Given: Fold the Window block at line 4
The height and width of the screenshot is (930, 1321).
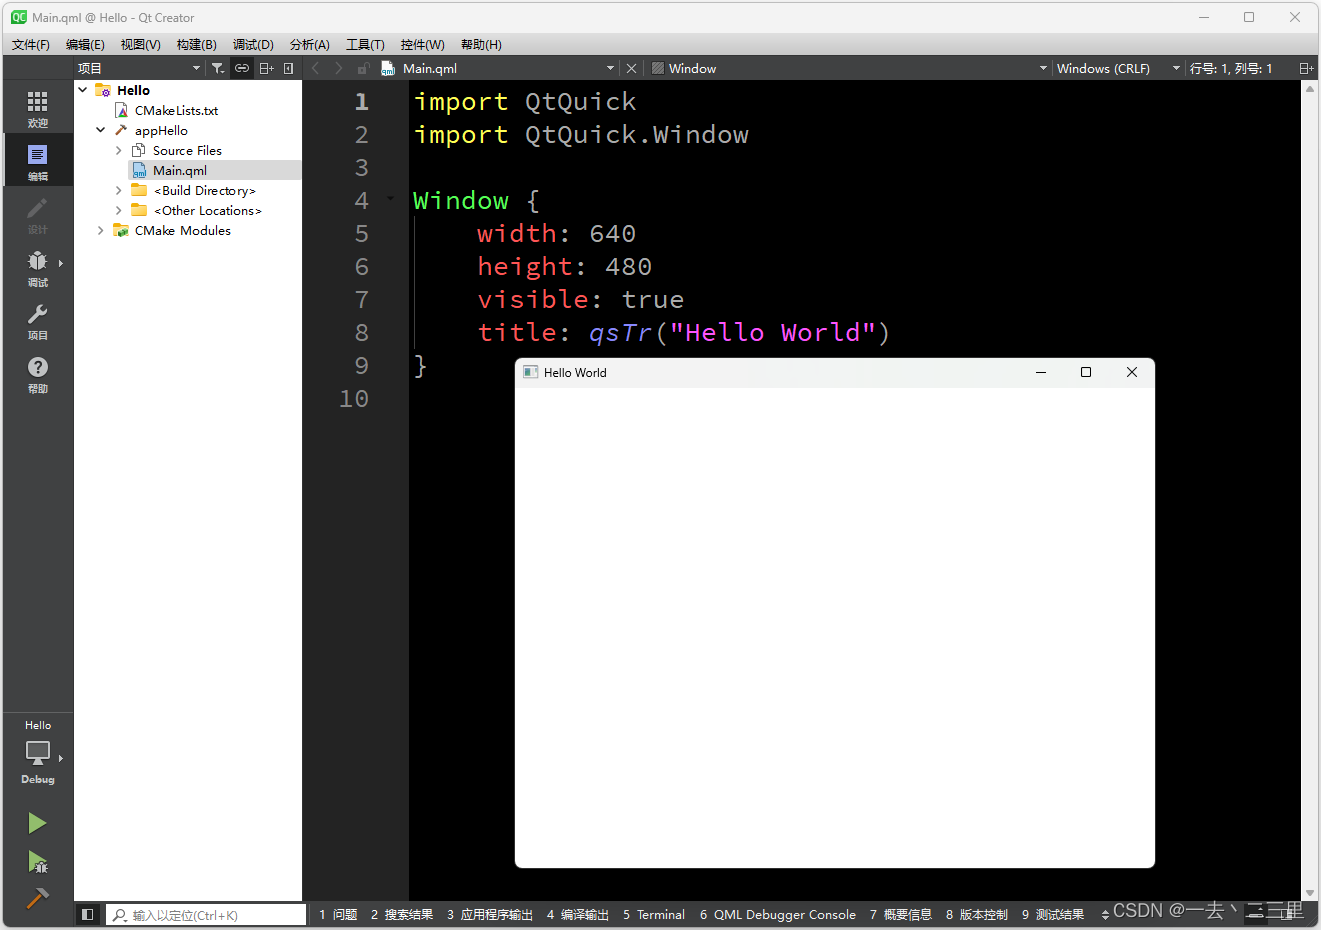Looking at the screenshot, I should [x=390, y=200].
